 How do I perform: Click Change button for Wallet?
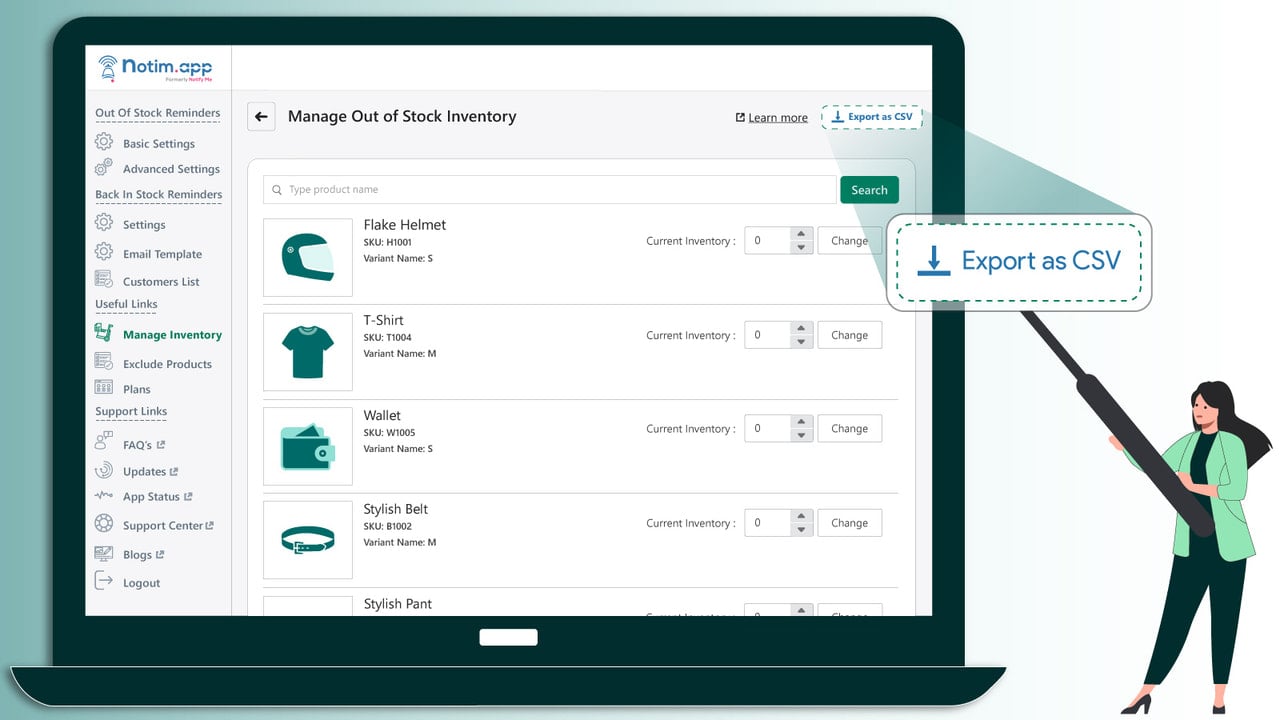click(849, 428)
